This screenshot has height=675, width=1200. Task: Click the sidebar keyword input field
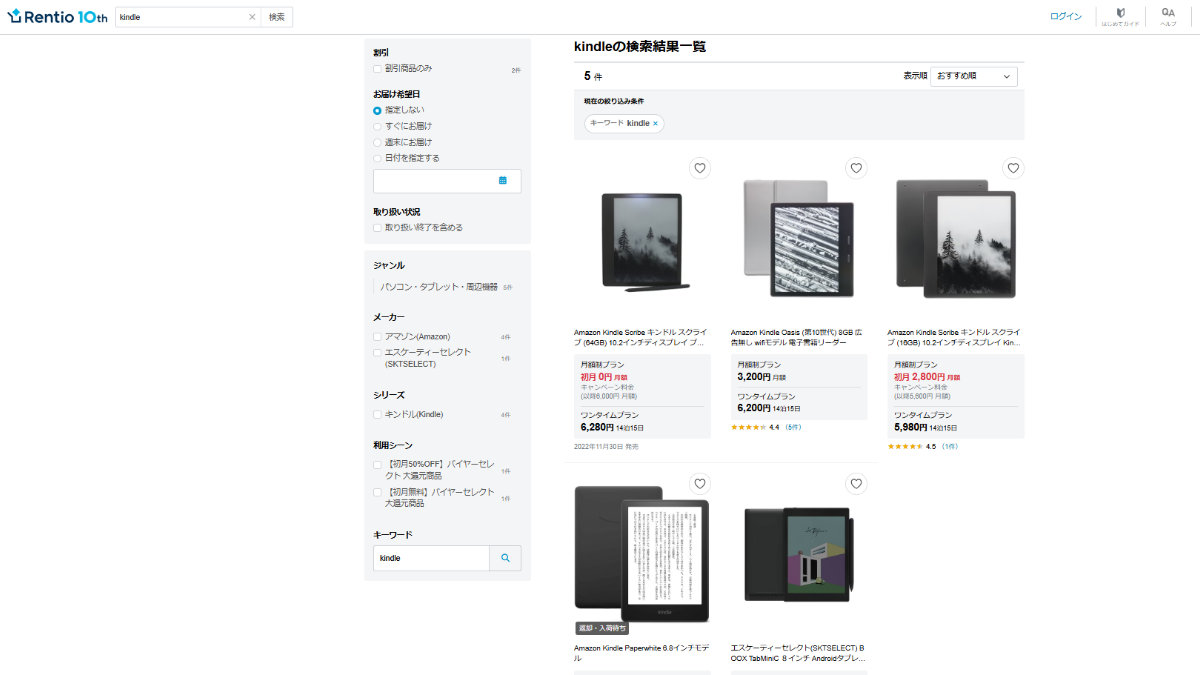[x=431, y=558]
